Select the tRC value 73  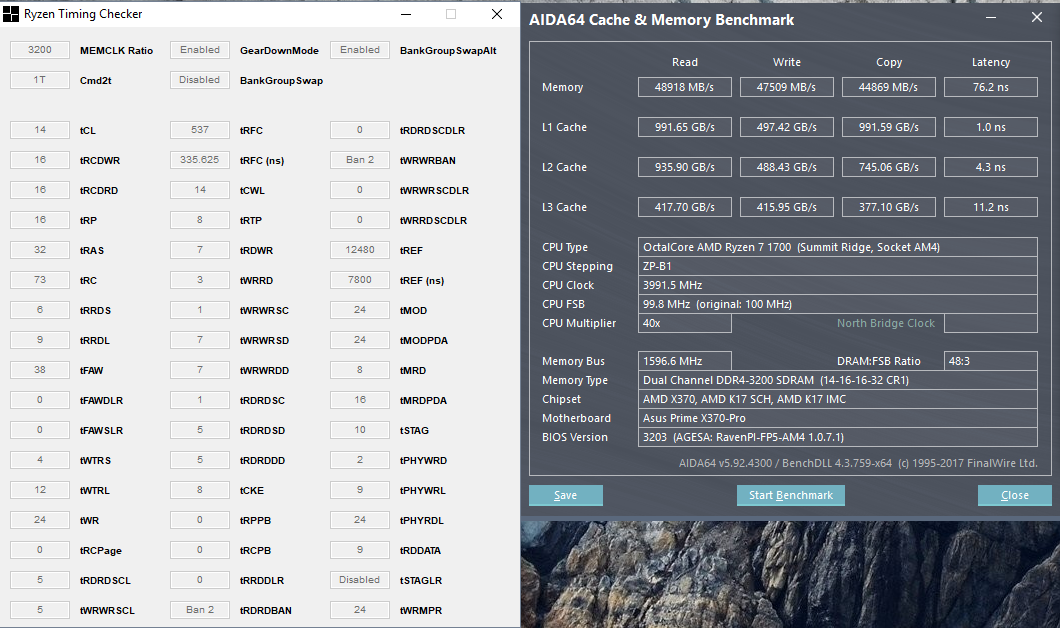(40, 280)
